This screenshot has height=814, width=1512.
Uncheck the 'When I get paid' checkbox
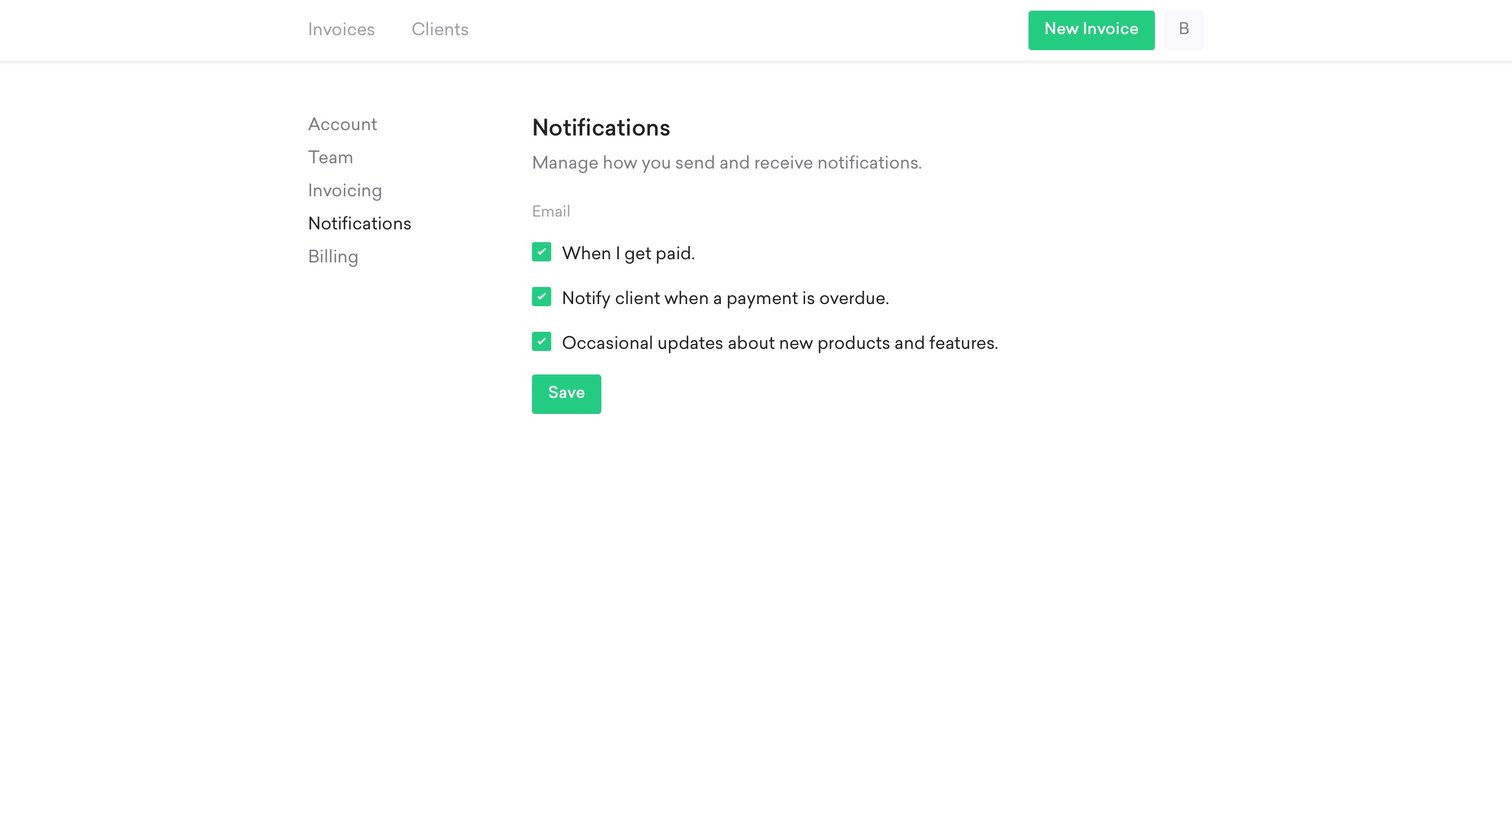541,252
